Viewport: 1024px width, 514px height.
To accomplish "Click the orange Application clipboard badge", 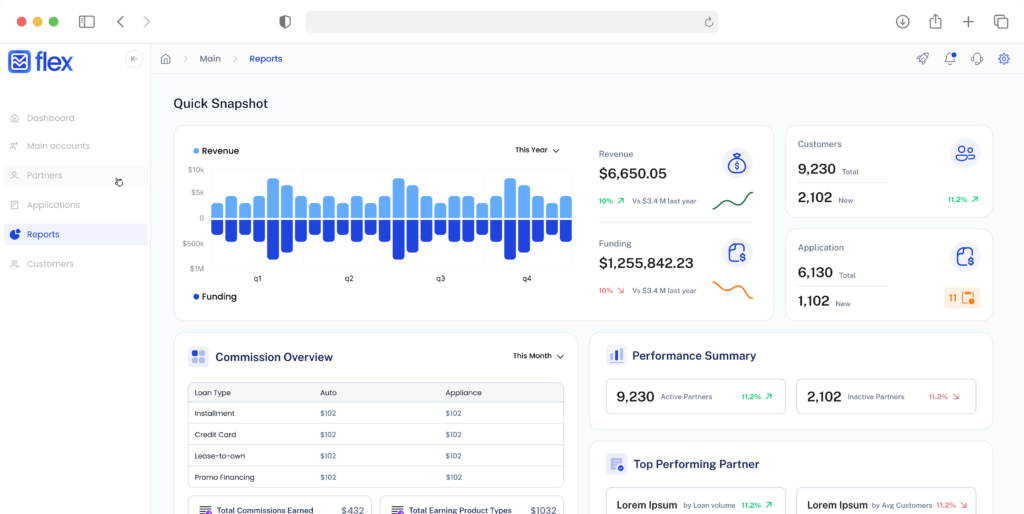I will [962, 298].
